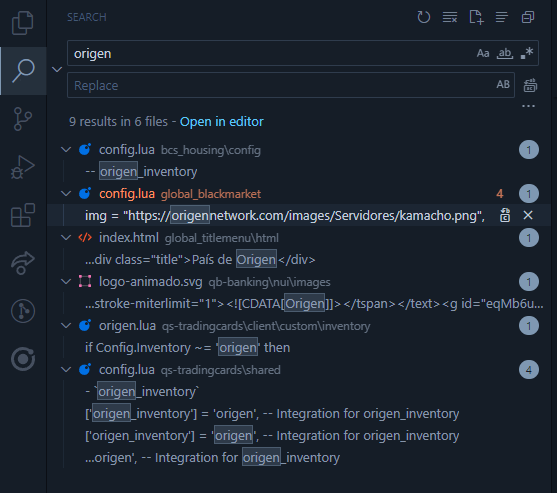Toggle Preserve Case in Replace field

[x=503, y=85]
